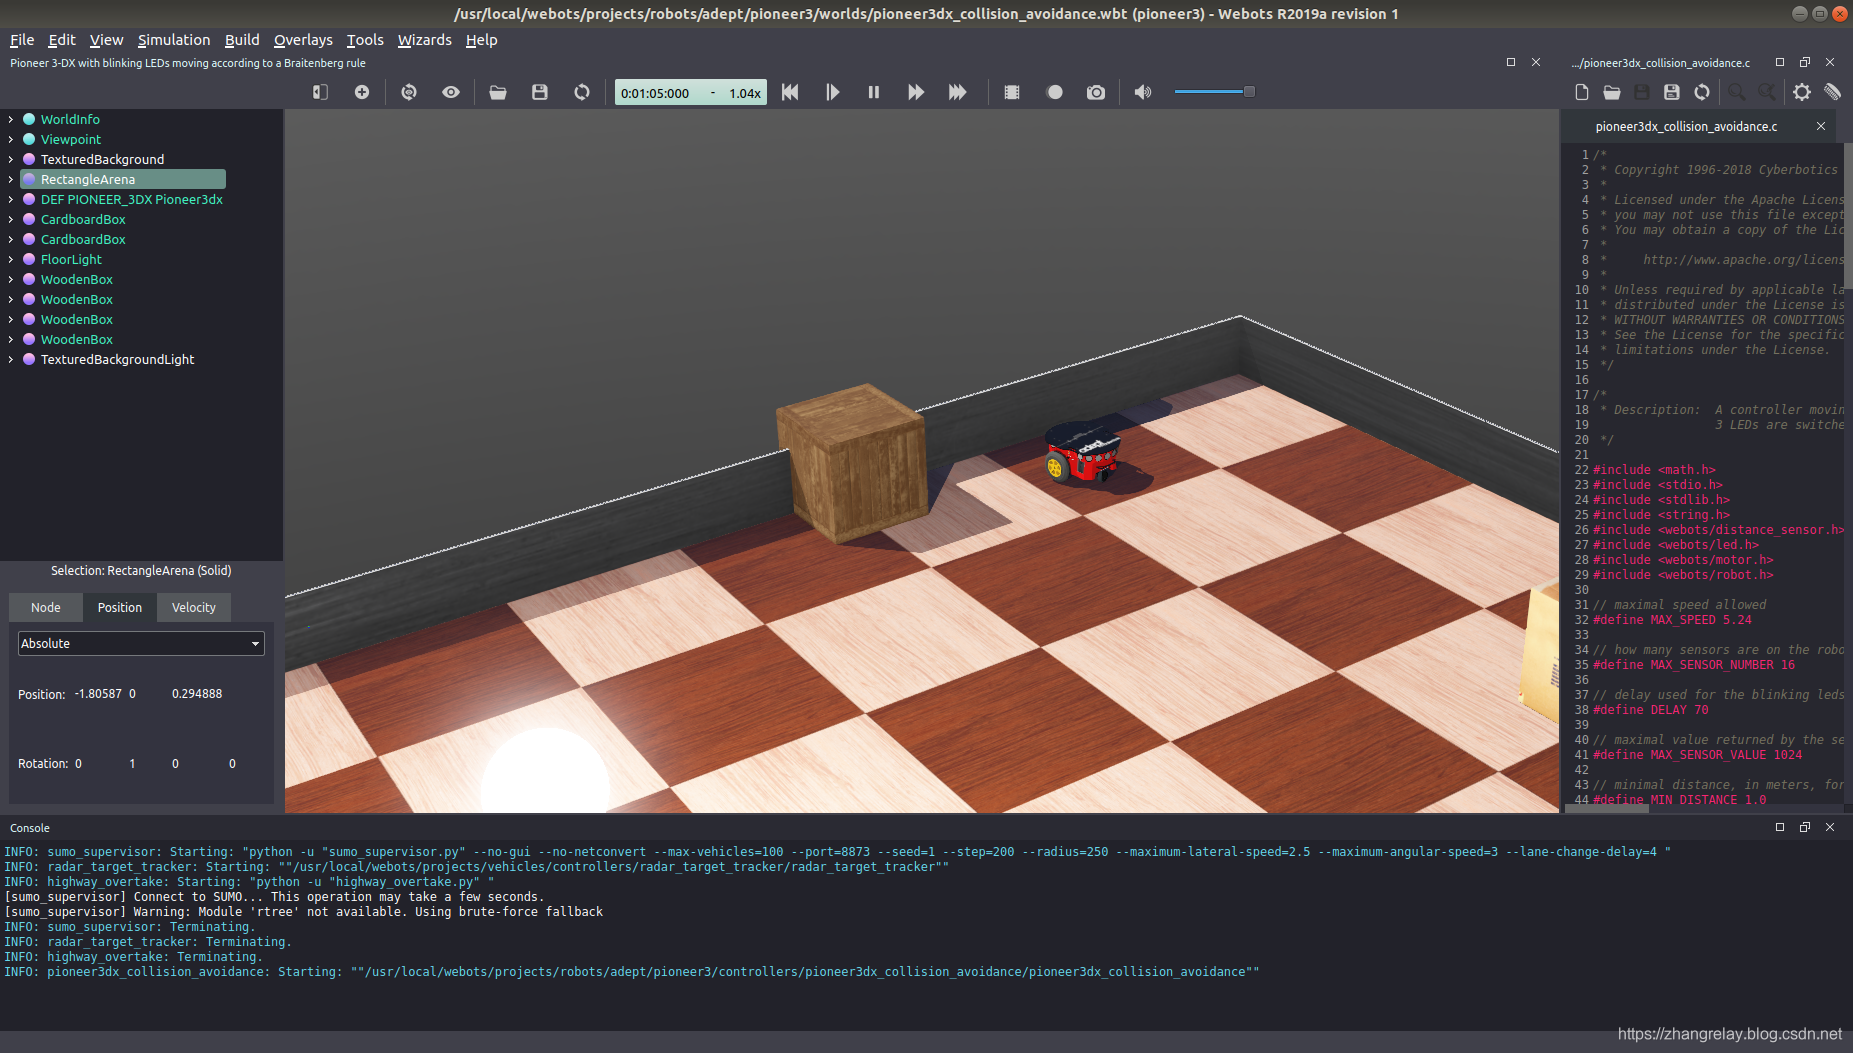This screenshot has width=1853, height=1053.
Task: Select the DEF PIONEER_3DX Pioneer3dx node
Action: pyautogui.click(x=132, y=199)
